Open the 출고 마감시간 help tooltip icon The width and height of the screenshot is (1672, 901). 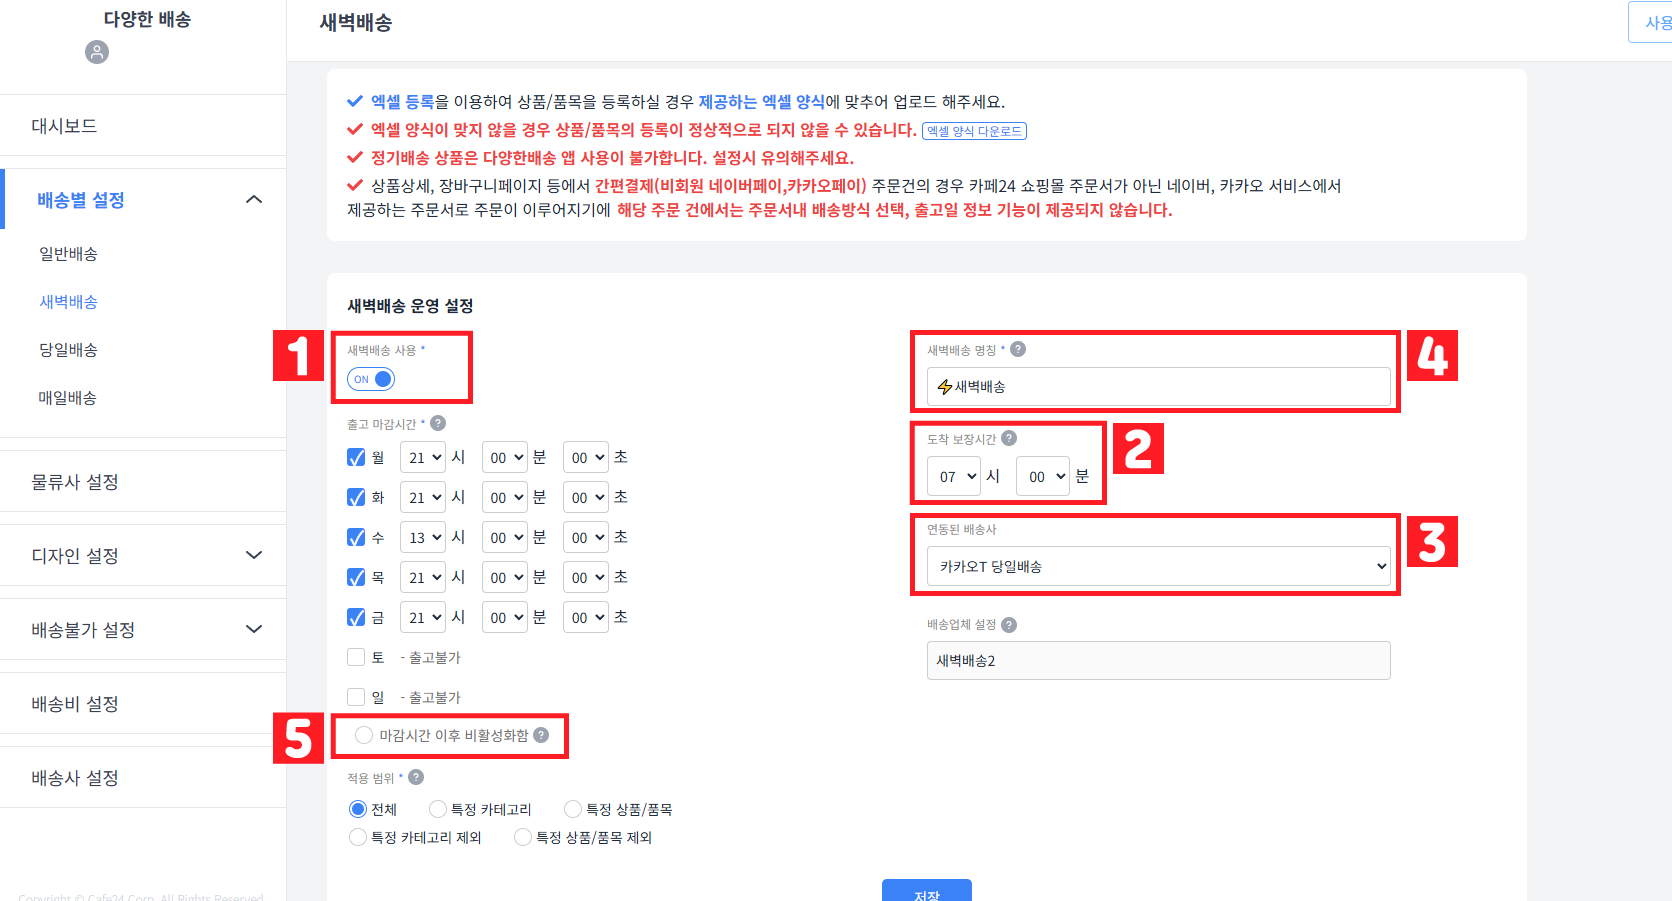438,423
